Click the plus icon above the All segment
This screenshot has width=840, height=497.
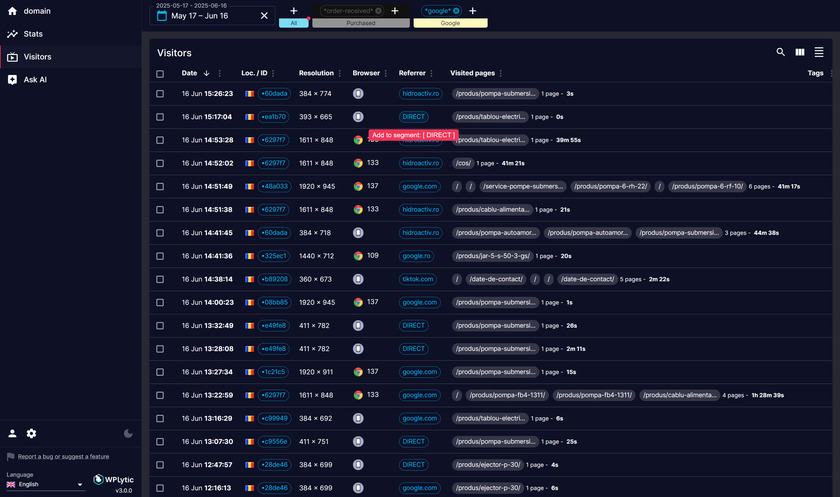click(x=293, y=10)
